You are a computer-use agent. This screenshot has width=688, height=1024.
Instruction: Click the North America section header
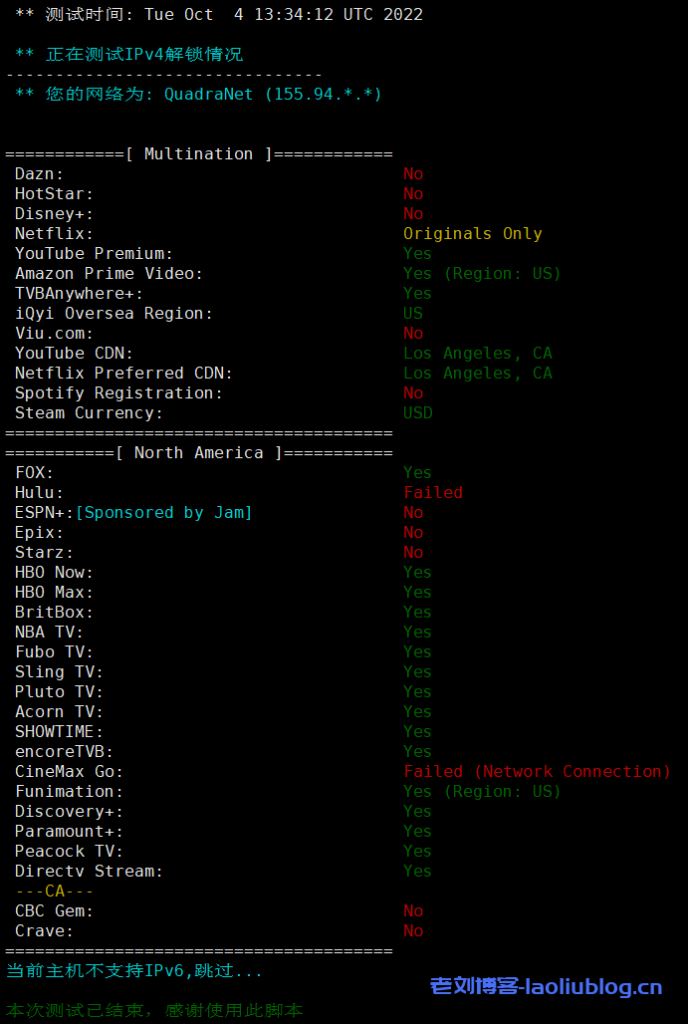pyautogui.click(x=199, y=453)
